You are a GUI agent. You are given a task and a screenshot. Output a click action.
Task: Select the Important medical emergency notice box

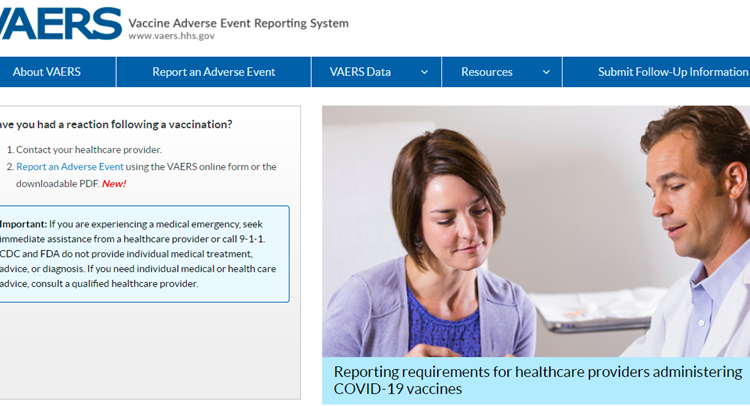coord(143,254)
